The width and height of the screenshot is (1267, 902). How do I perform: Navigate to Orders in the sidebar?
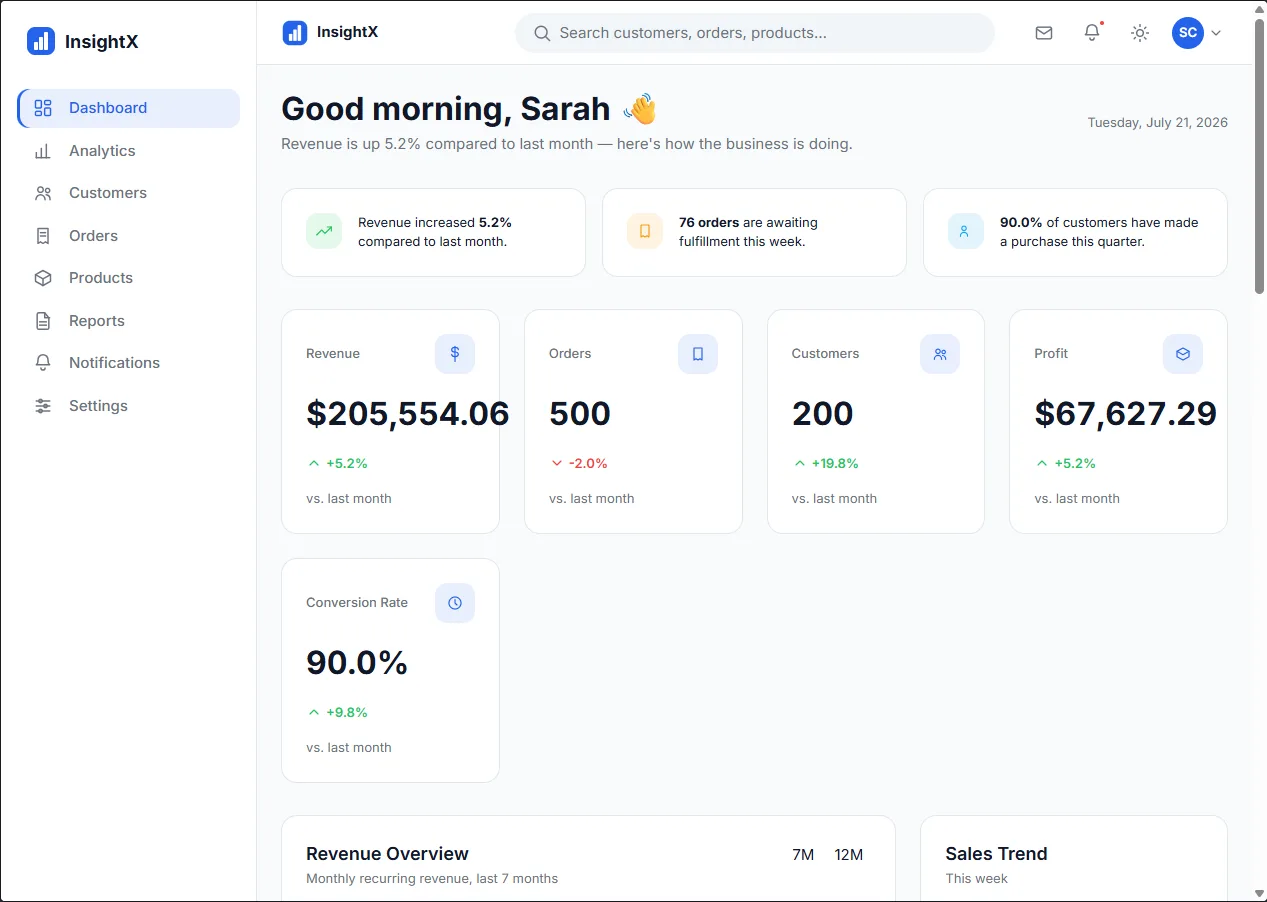(x=129, y=236)
